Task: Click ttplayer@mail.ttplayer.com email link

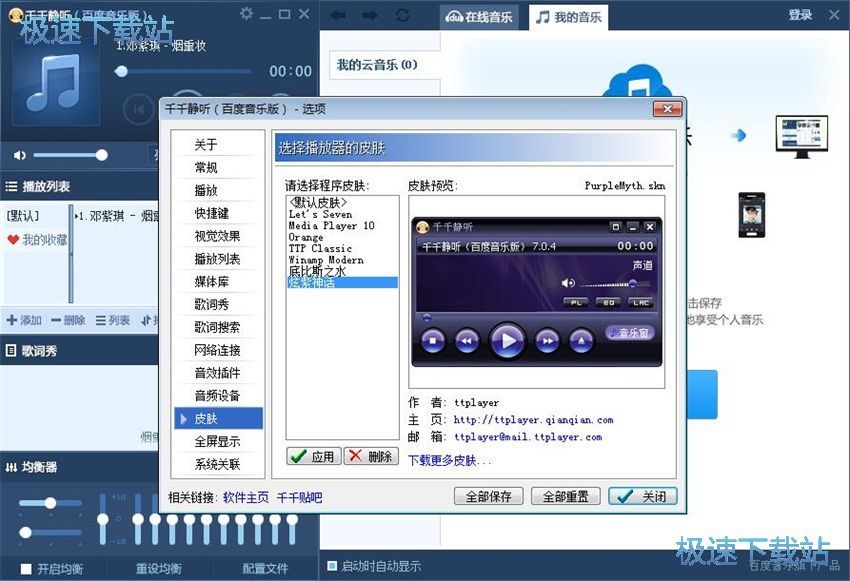Action: tap(528, 437)
